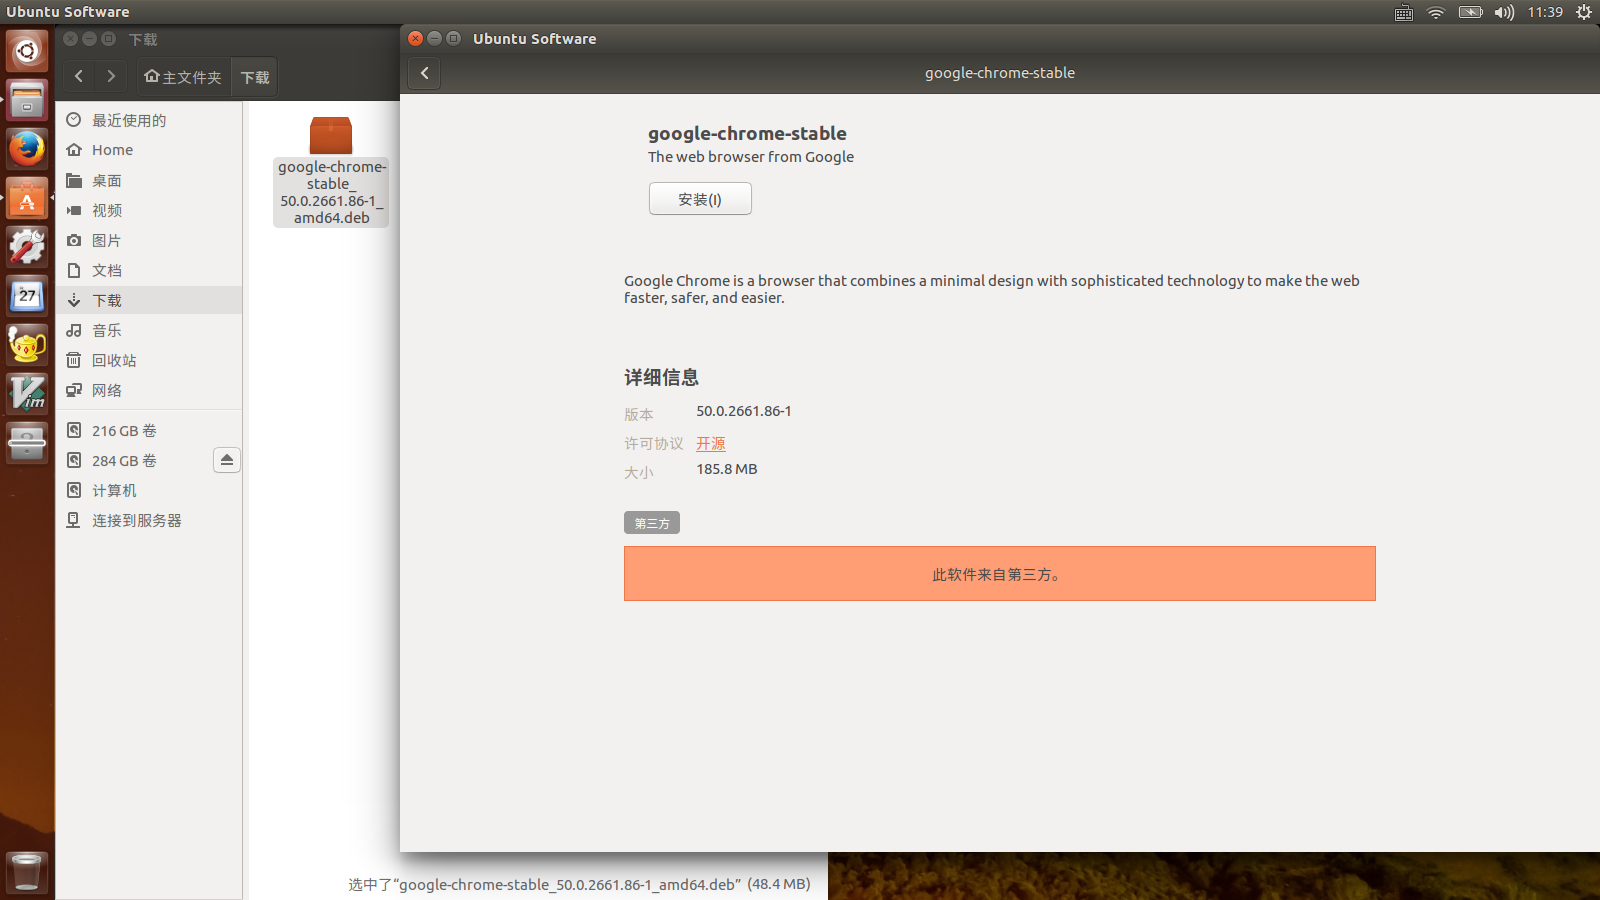1600x900 pixels.
Task: Open 连接到服务器 in sidebar
Action: 149,520
